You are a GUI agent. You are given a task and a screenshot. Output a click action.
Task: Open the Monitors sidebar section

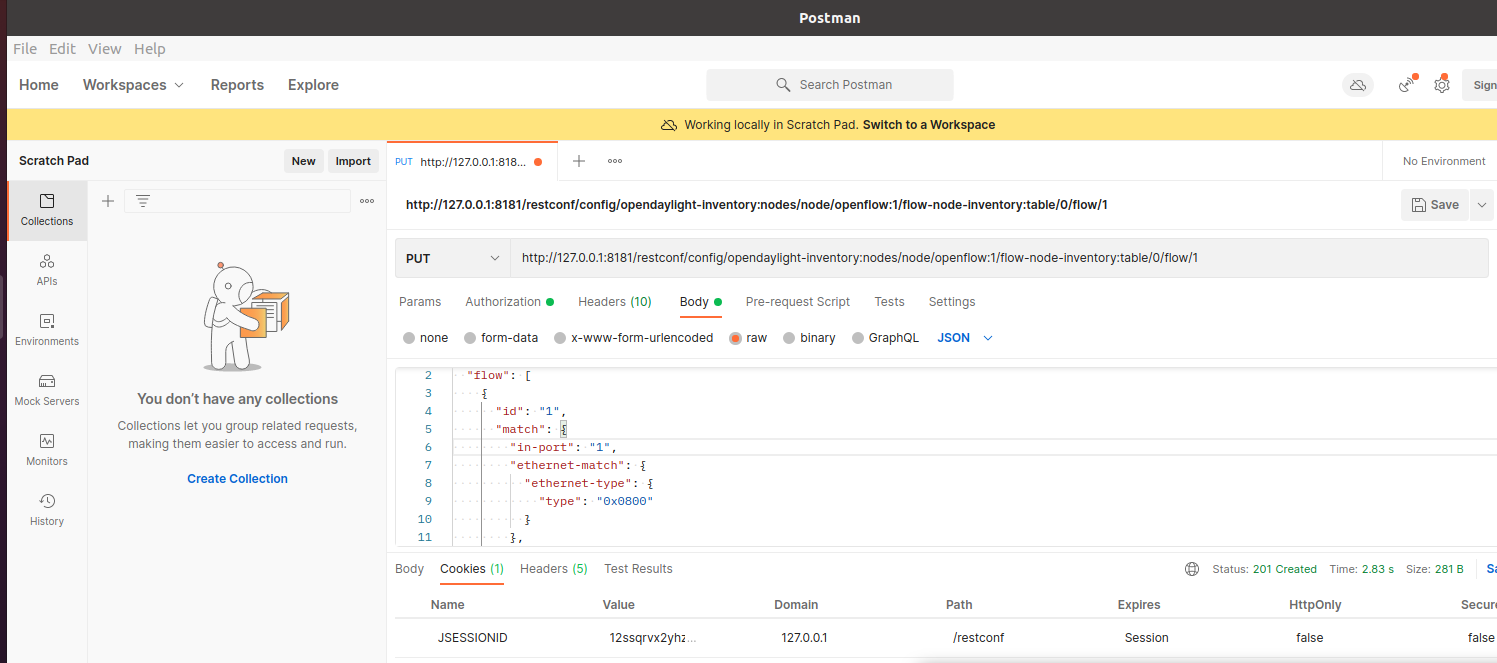[x=47, y=450]
